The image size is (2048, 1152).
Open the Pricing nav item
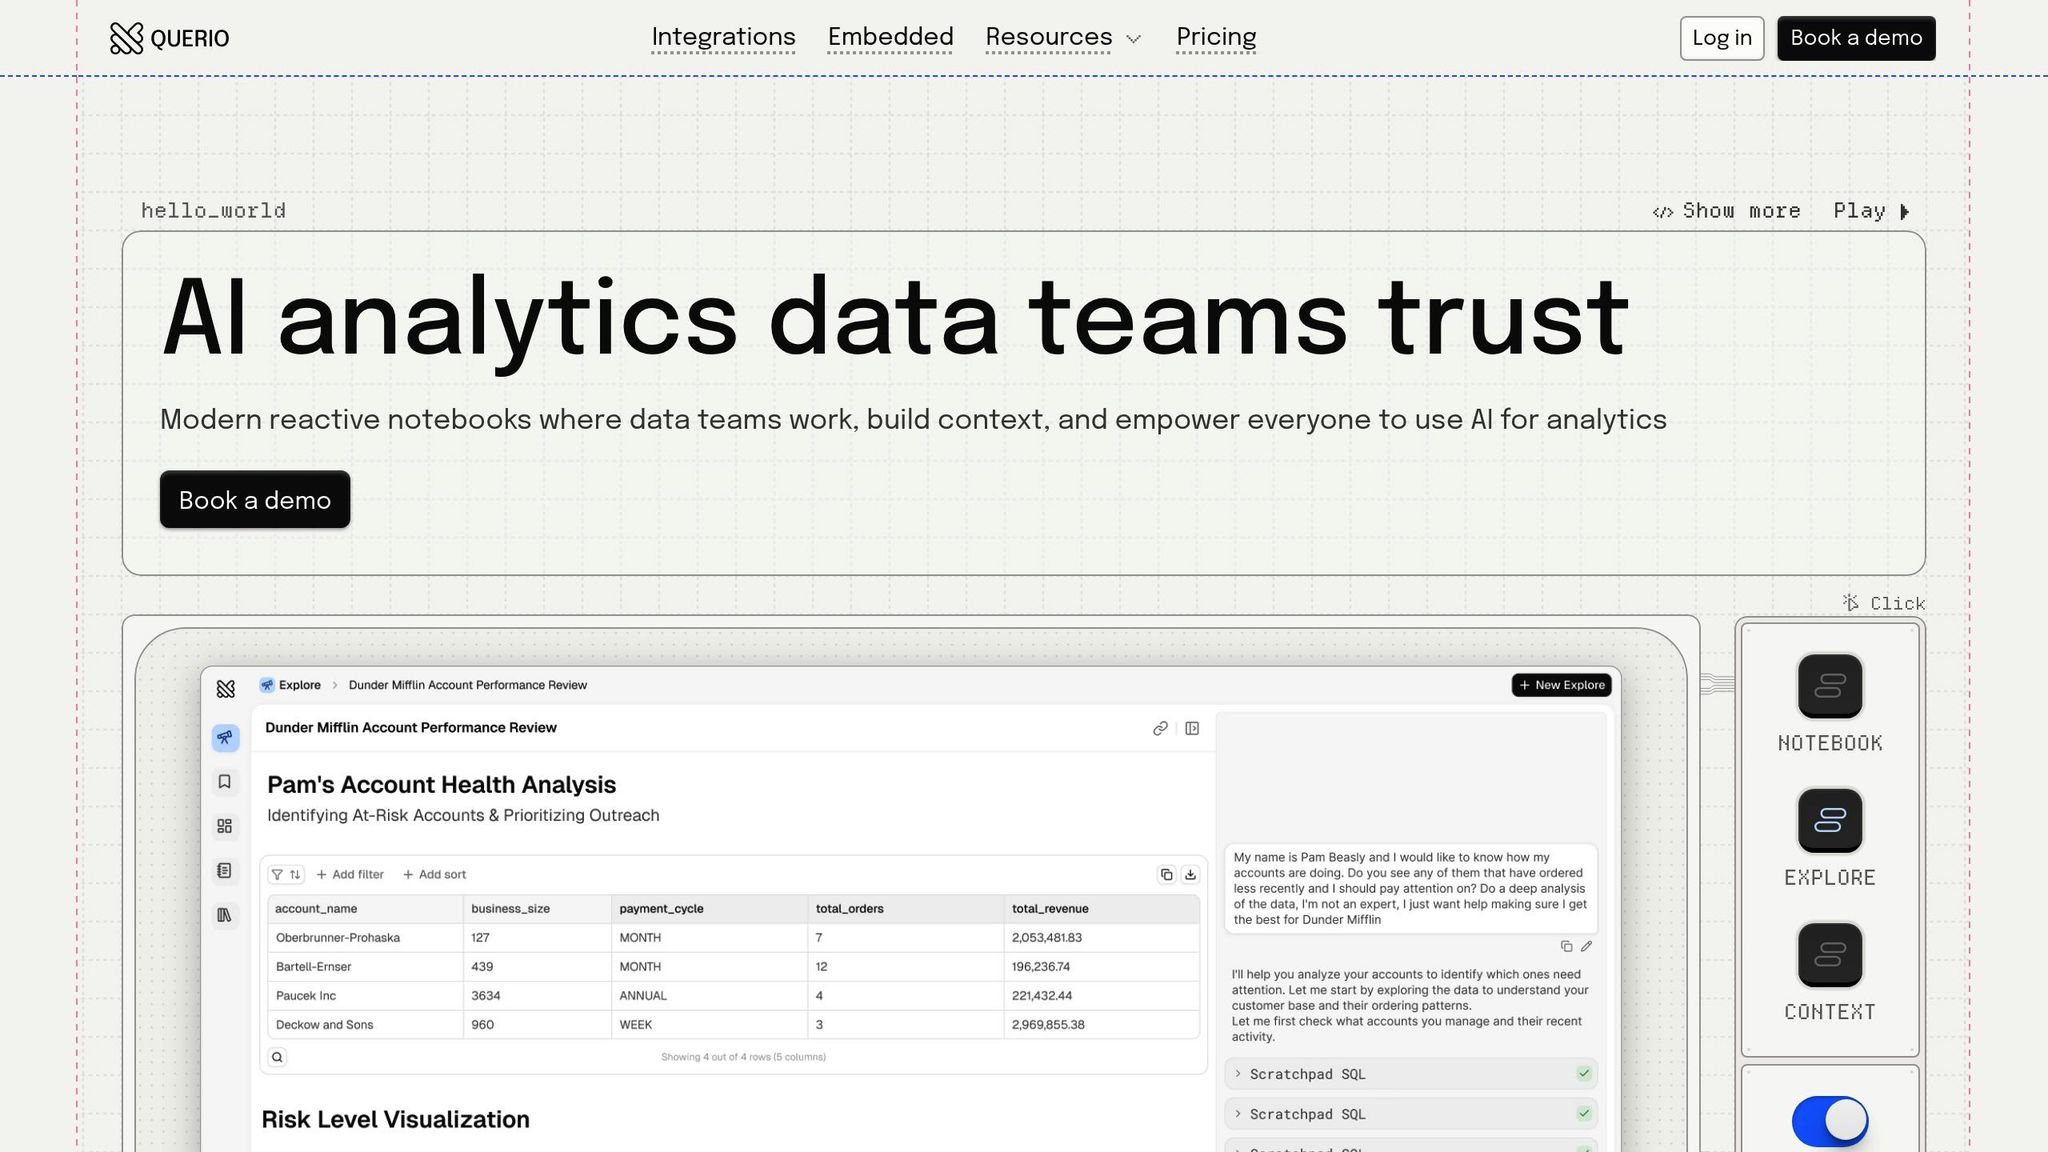tap(1216, 38)
